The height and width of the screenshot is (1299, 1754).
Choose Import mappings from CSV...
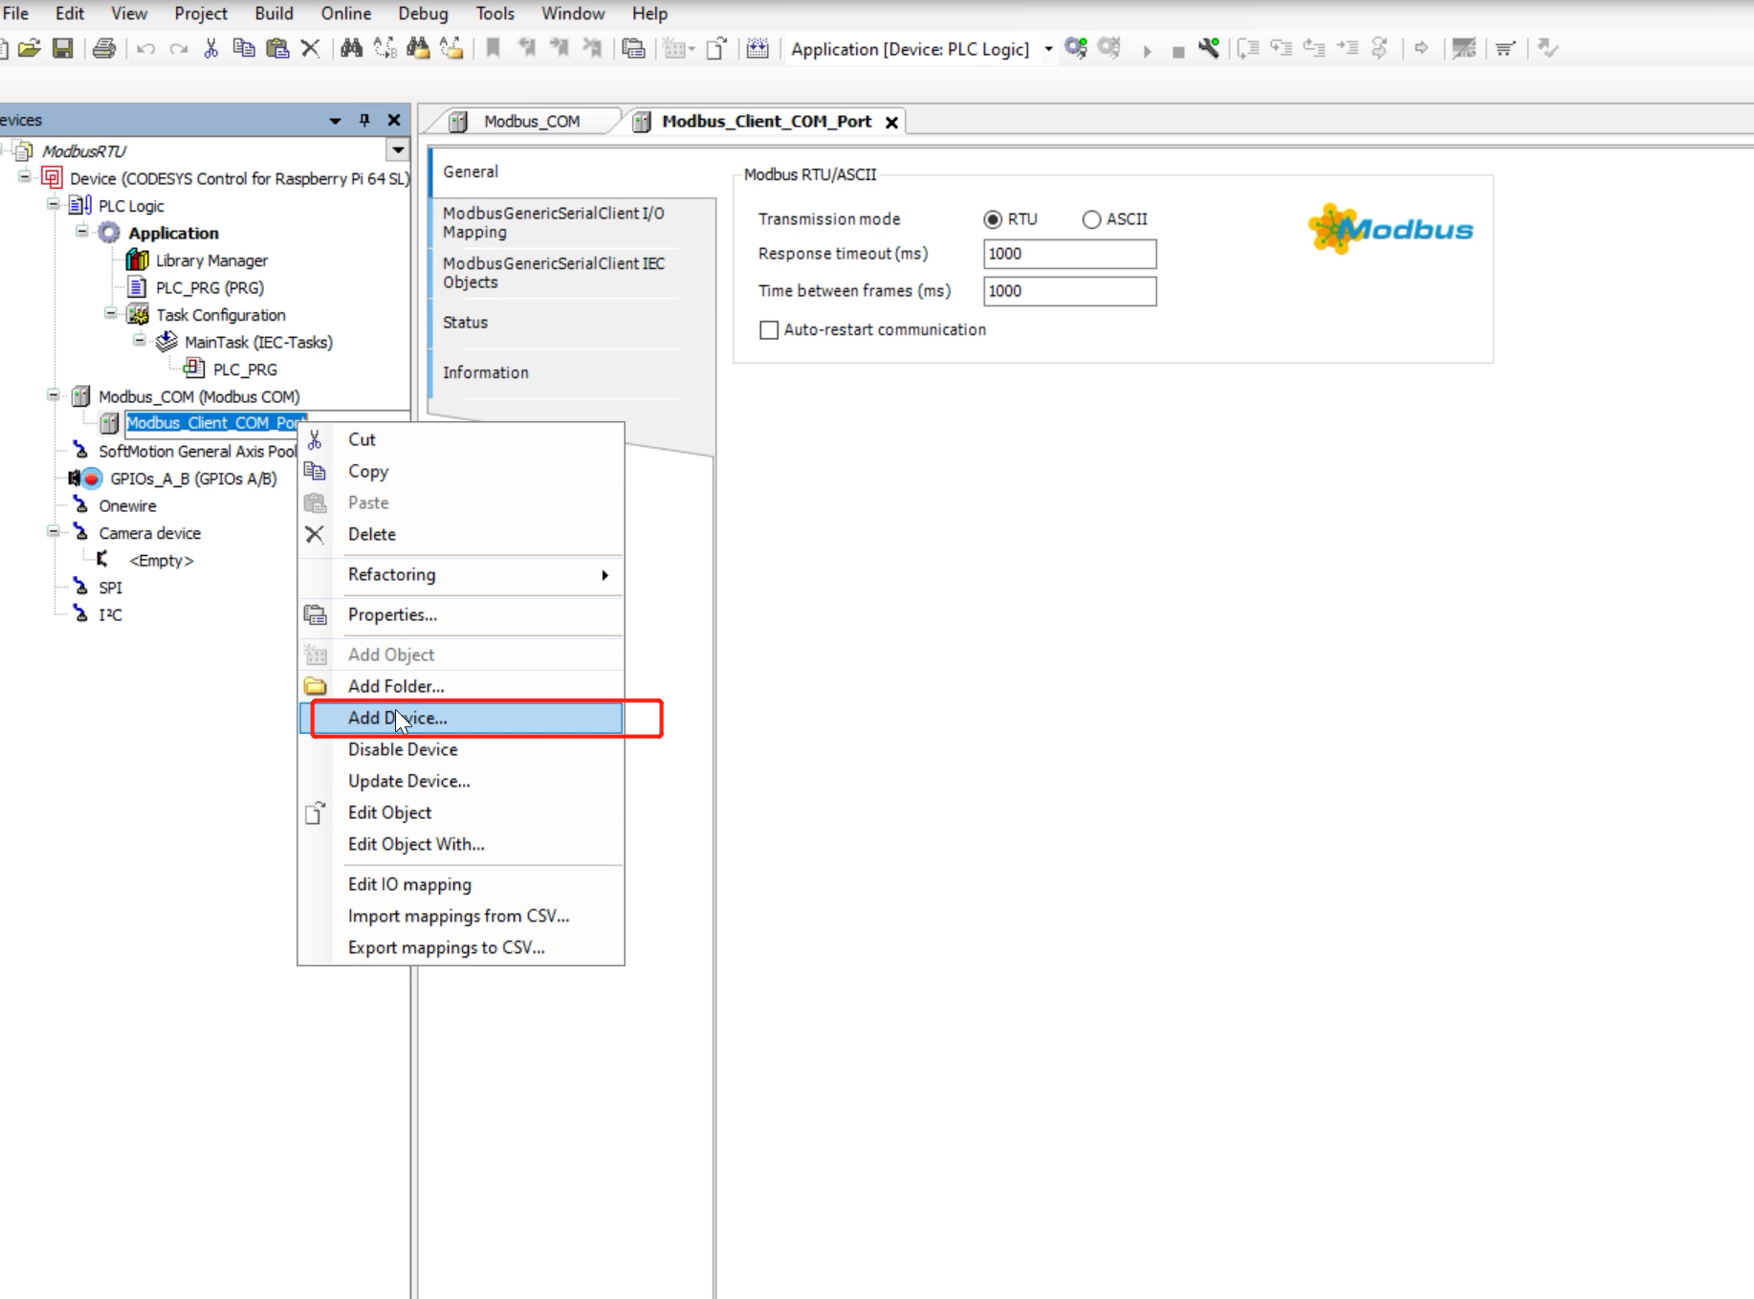coord(461,916)
